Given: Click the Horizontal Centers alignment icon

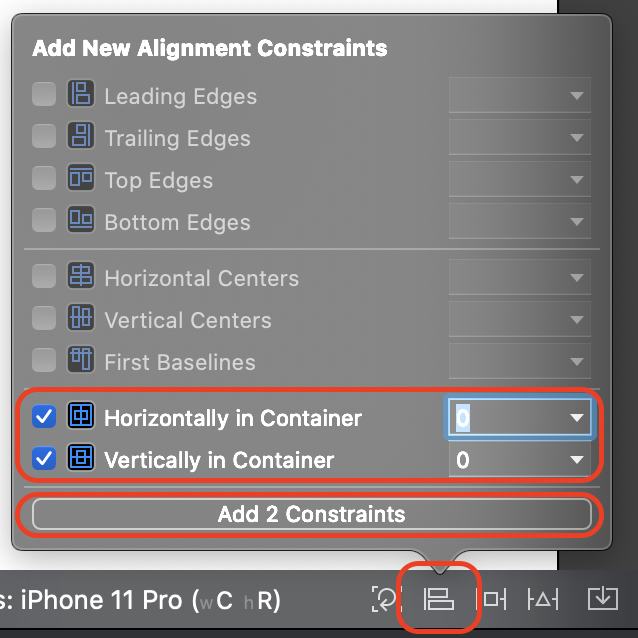Looking at the screenshot, I should point(81,275).
